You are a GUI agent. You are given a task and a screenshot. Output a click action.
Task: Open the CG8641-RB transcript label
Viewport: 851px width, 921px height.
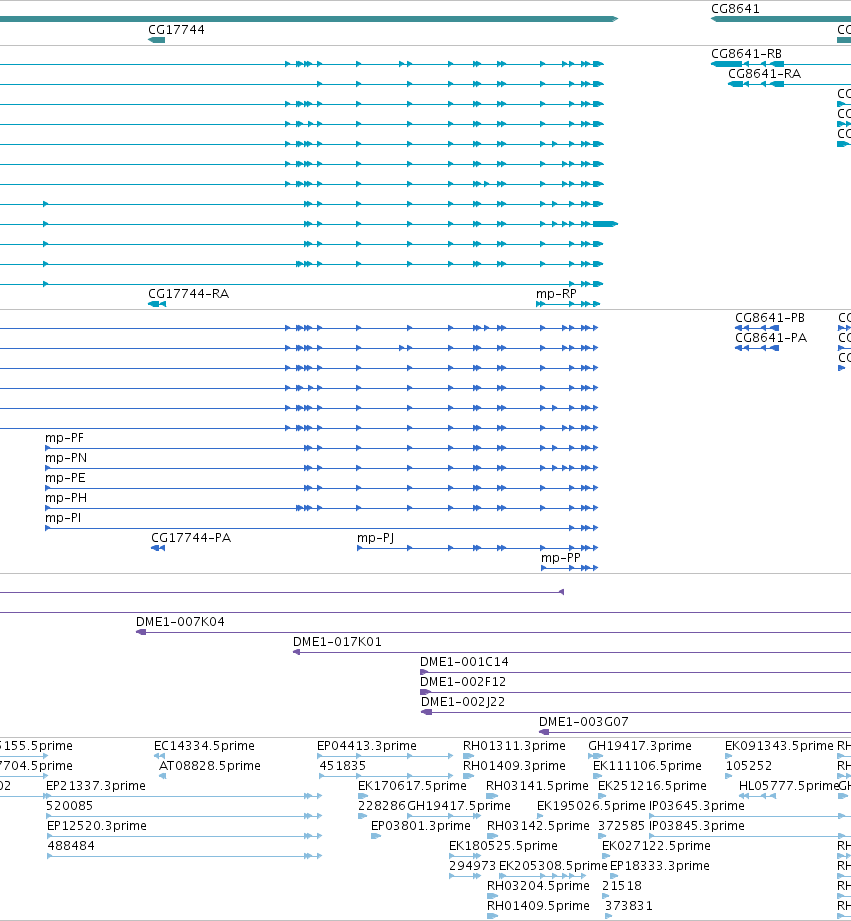coord(746,53)
